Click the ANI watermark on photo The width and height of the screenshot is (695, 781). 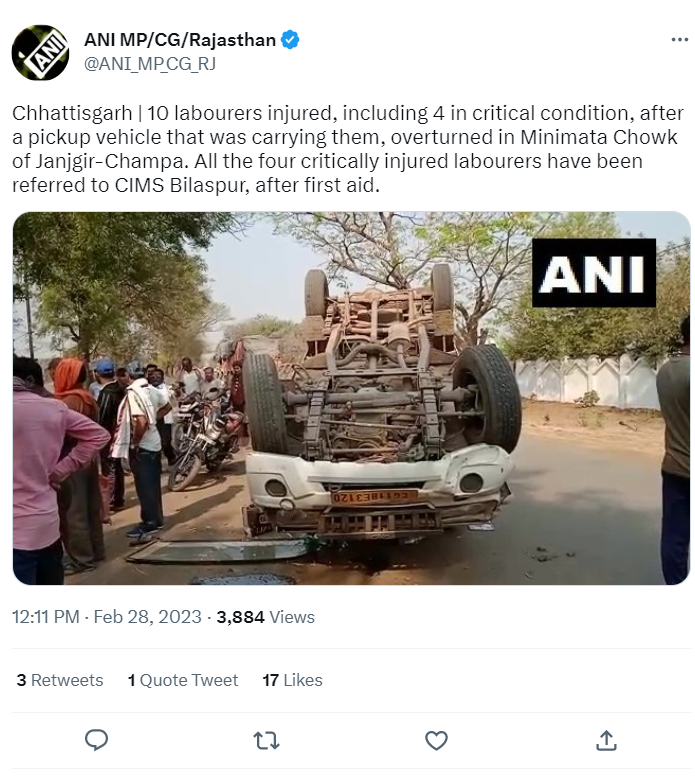pos(594,273)
